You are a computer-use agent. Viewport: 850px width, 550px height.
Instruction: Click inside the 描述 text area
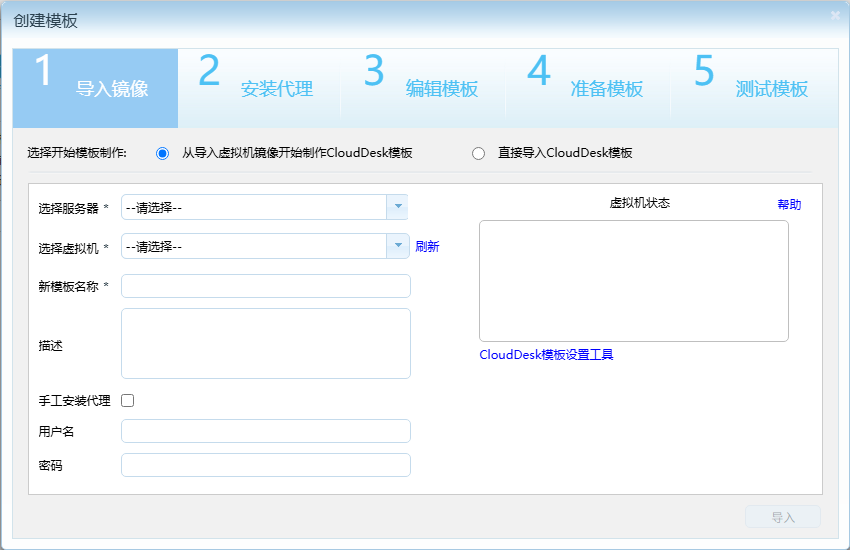tap(266, 344)
